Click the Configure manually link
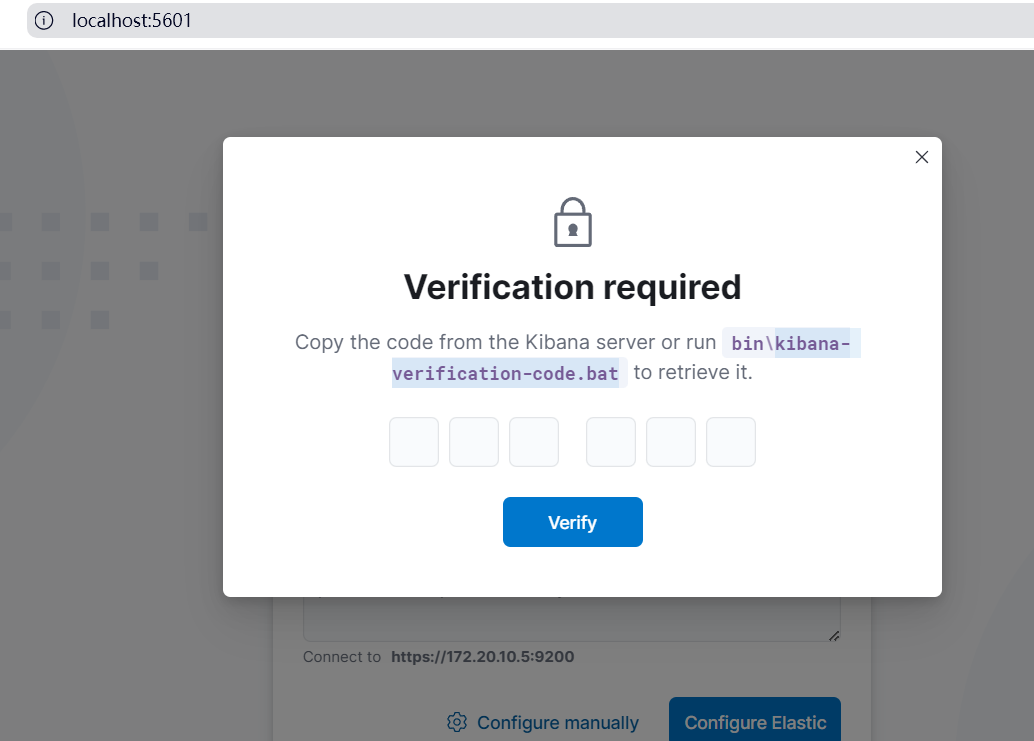Viewport: 1034px width, 741px height. 558,723
